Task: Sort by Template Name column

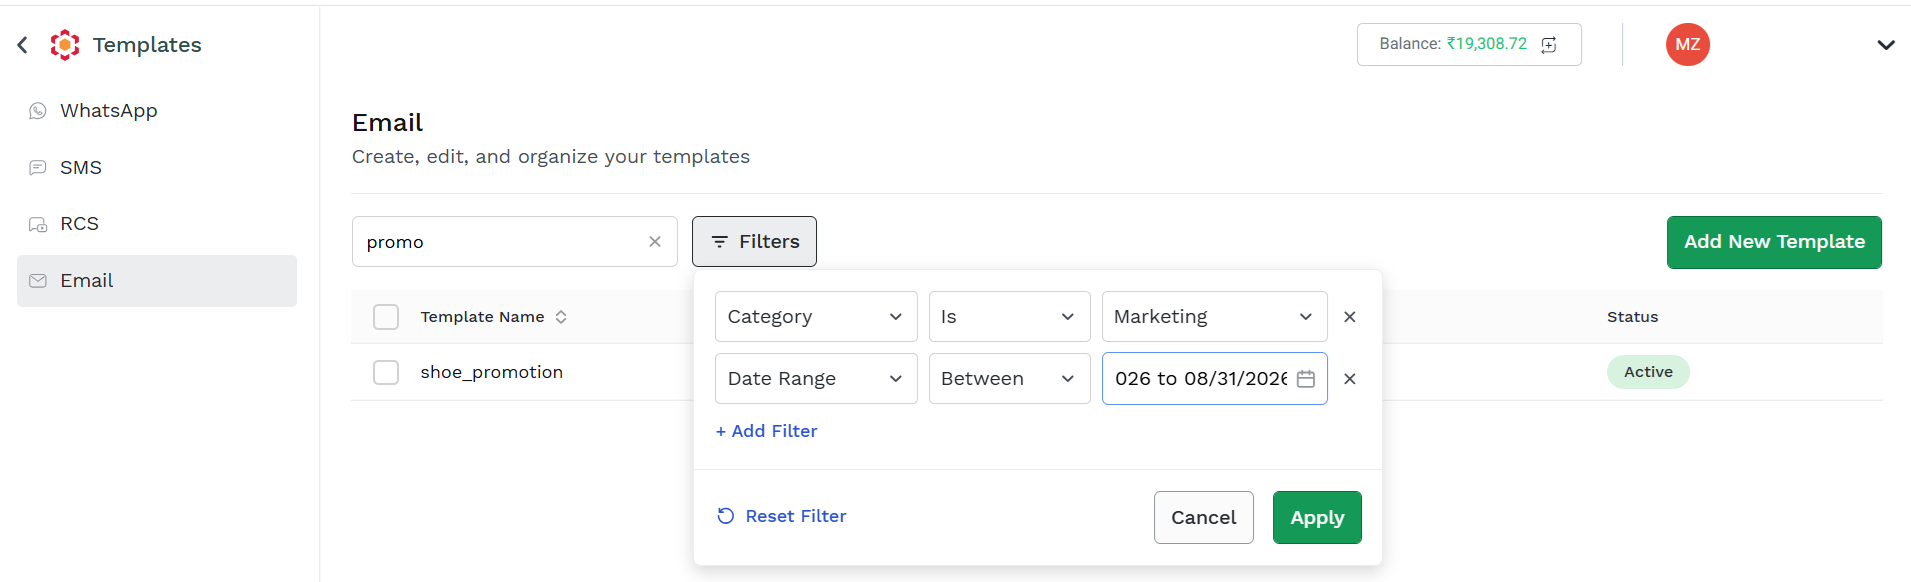Action: point(561,317)
